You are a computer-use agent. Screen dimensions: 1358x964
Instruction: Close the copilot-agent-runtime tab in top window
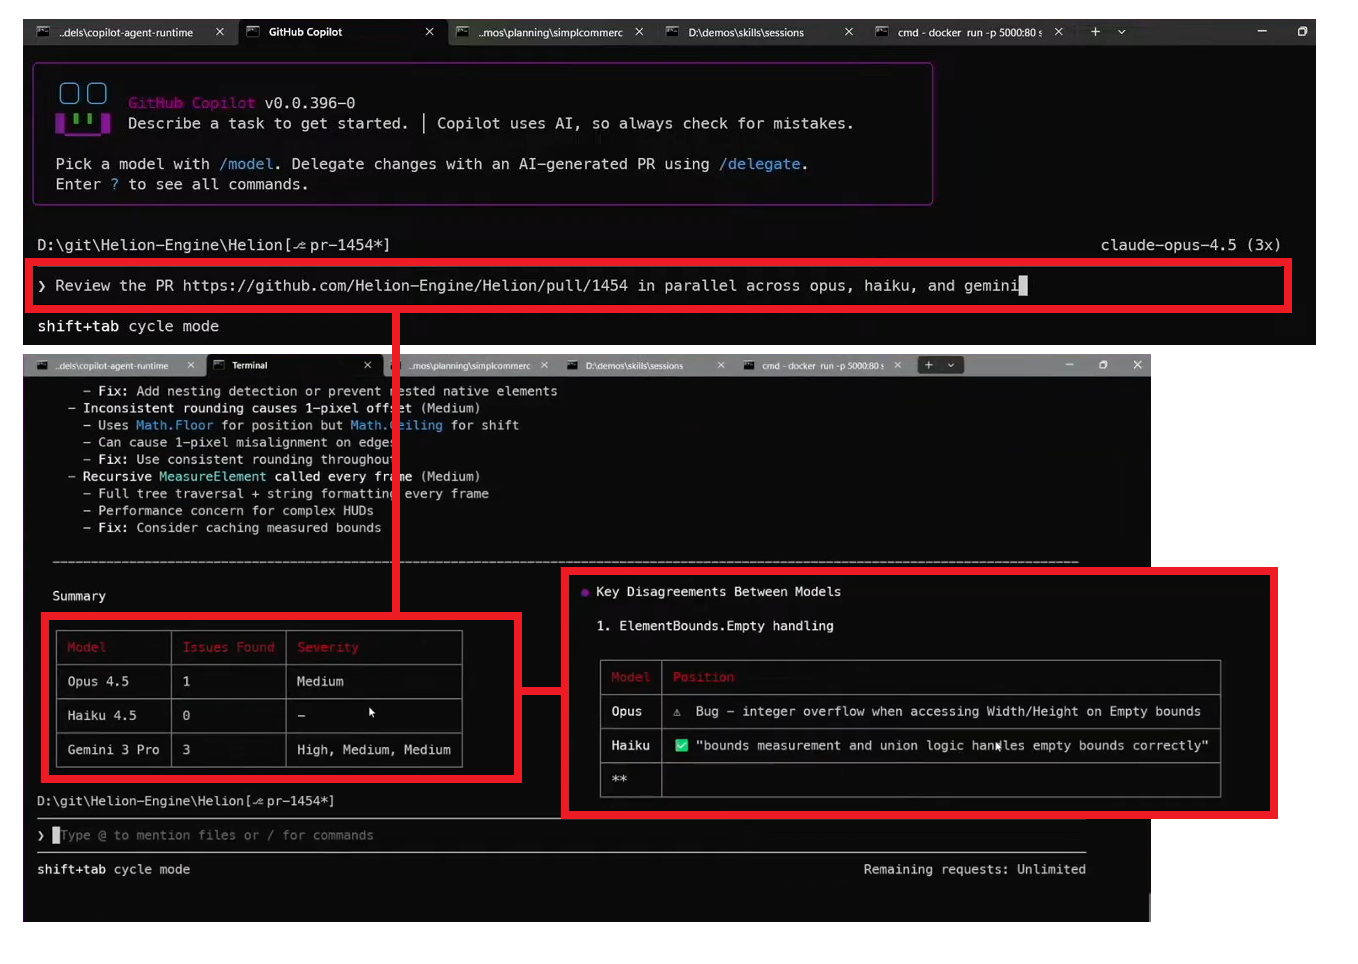220,32
